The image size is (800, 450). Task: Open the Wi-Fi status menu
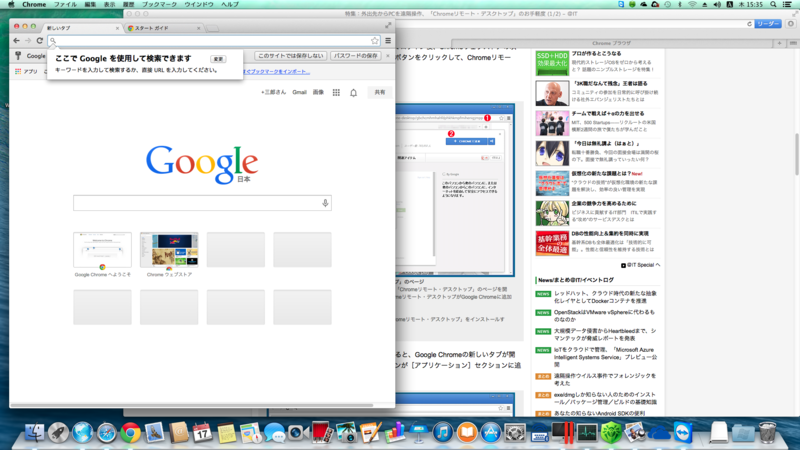tap(692, 4)
